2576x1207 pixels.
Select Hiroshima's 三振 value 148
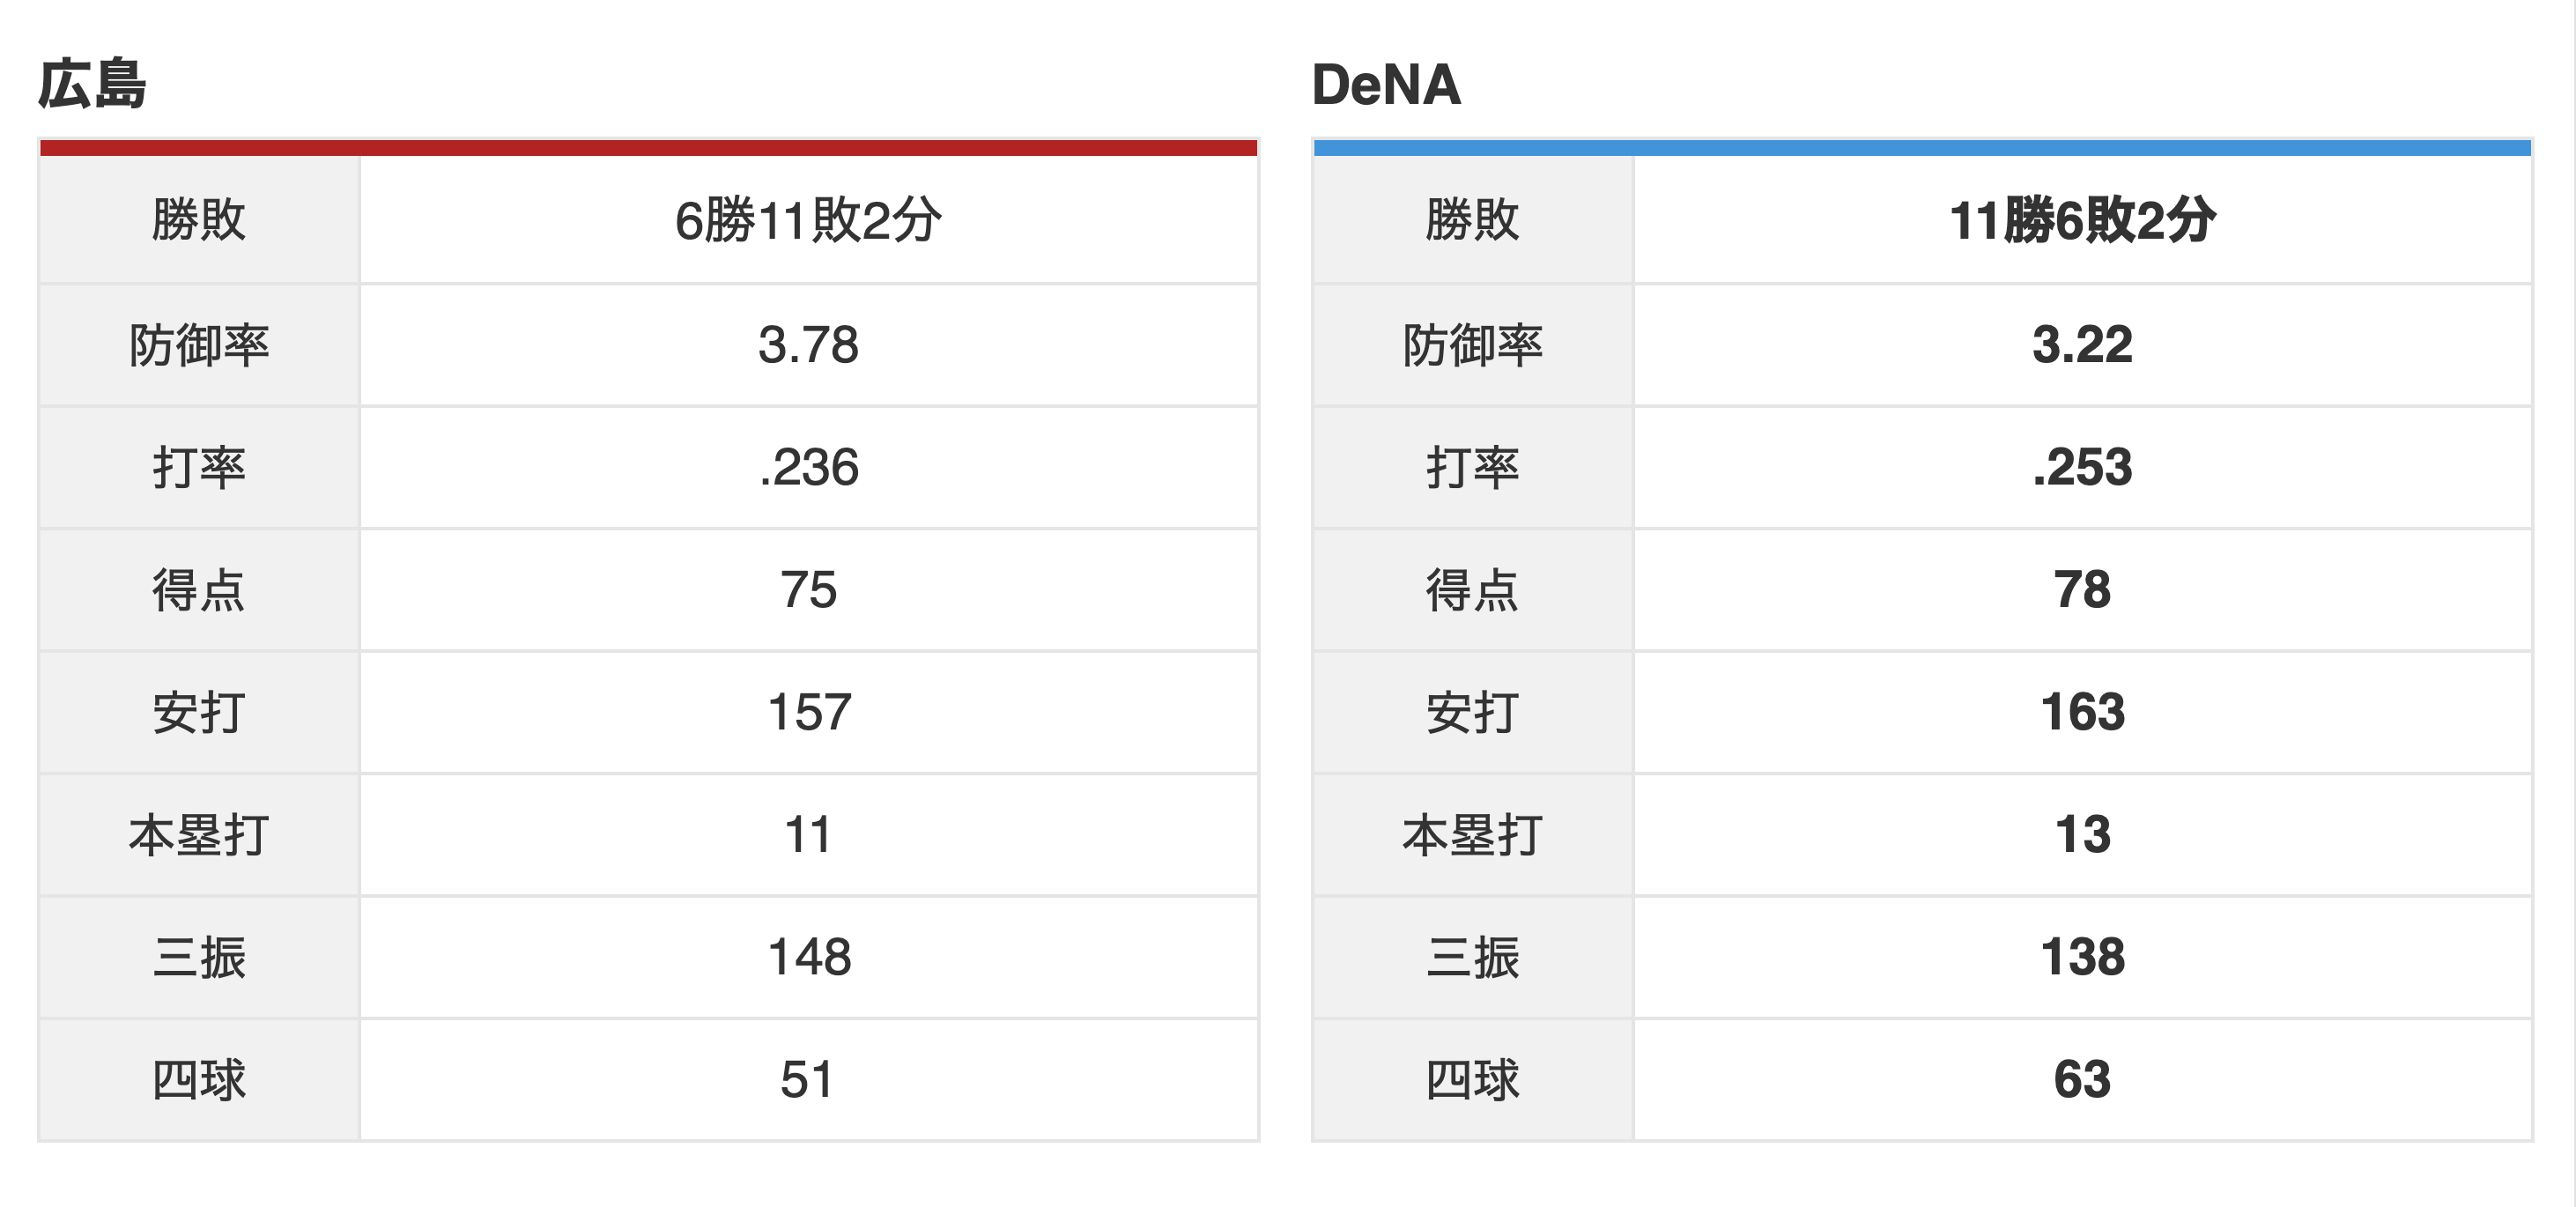pyautogui.click(x=808, y=958)
